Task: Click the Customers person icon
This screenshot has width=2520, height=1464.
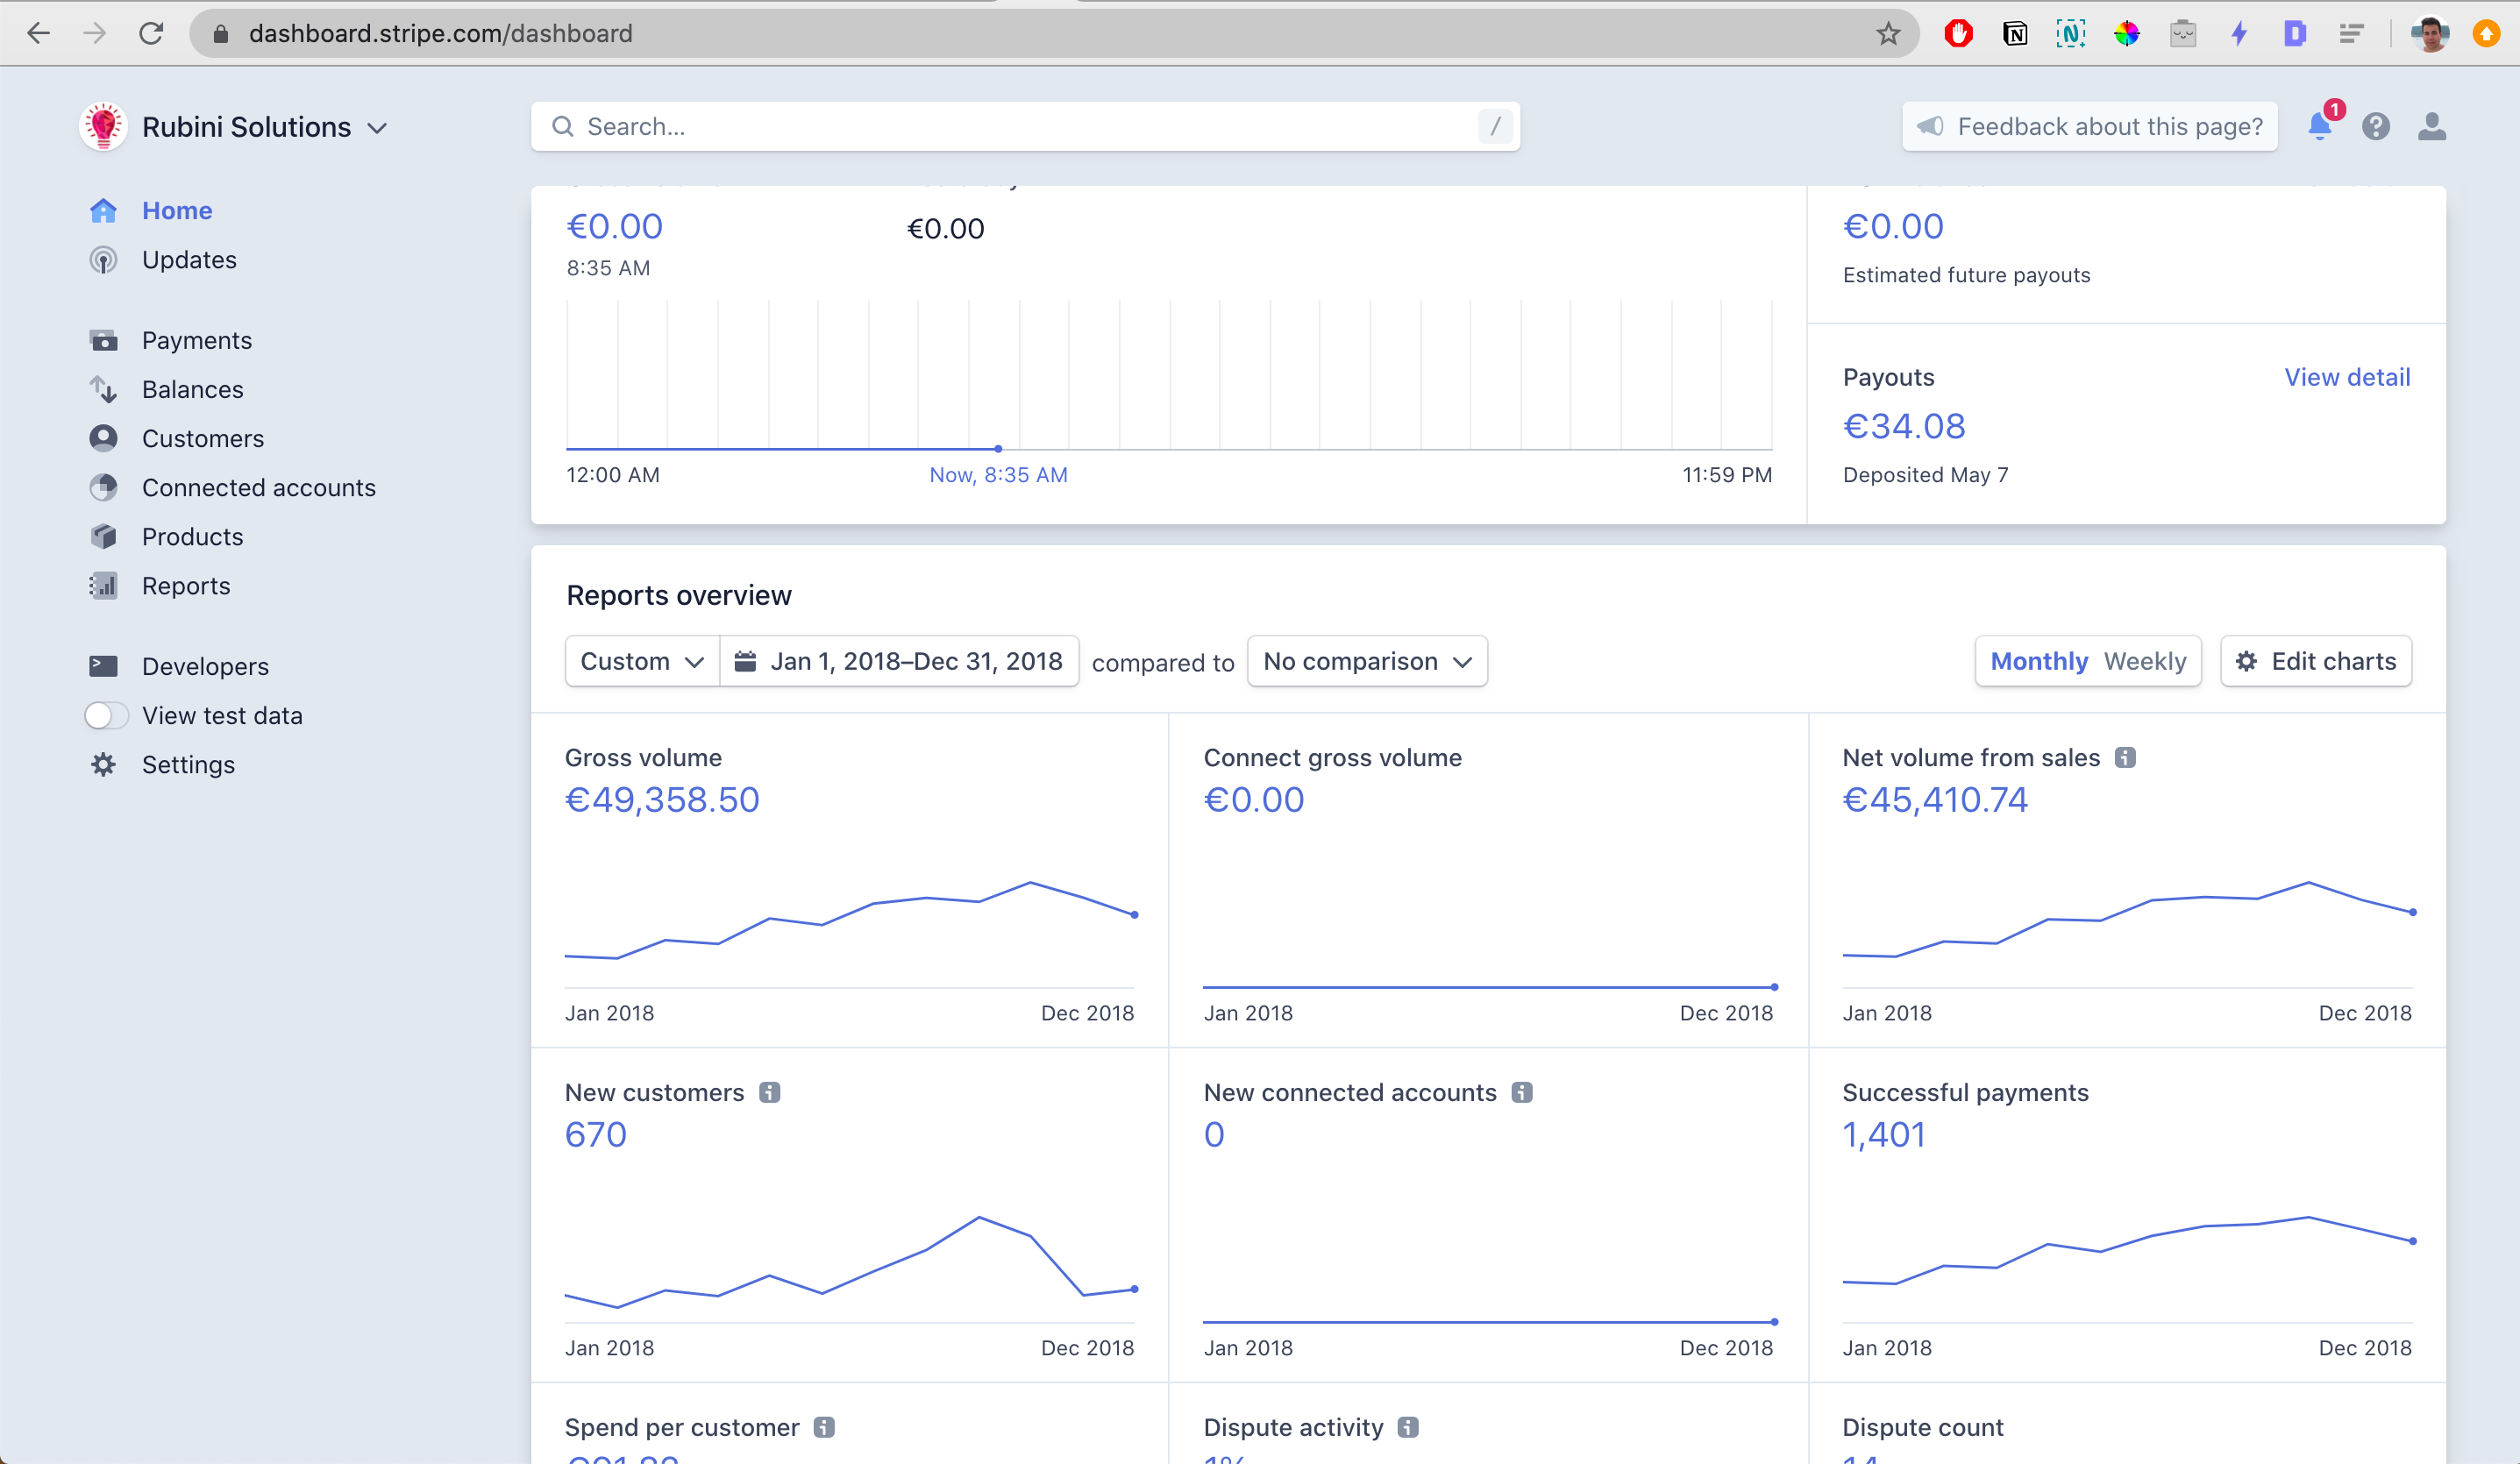Action: click(103, 439)
